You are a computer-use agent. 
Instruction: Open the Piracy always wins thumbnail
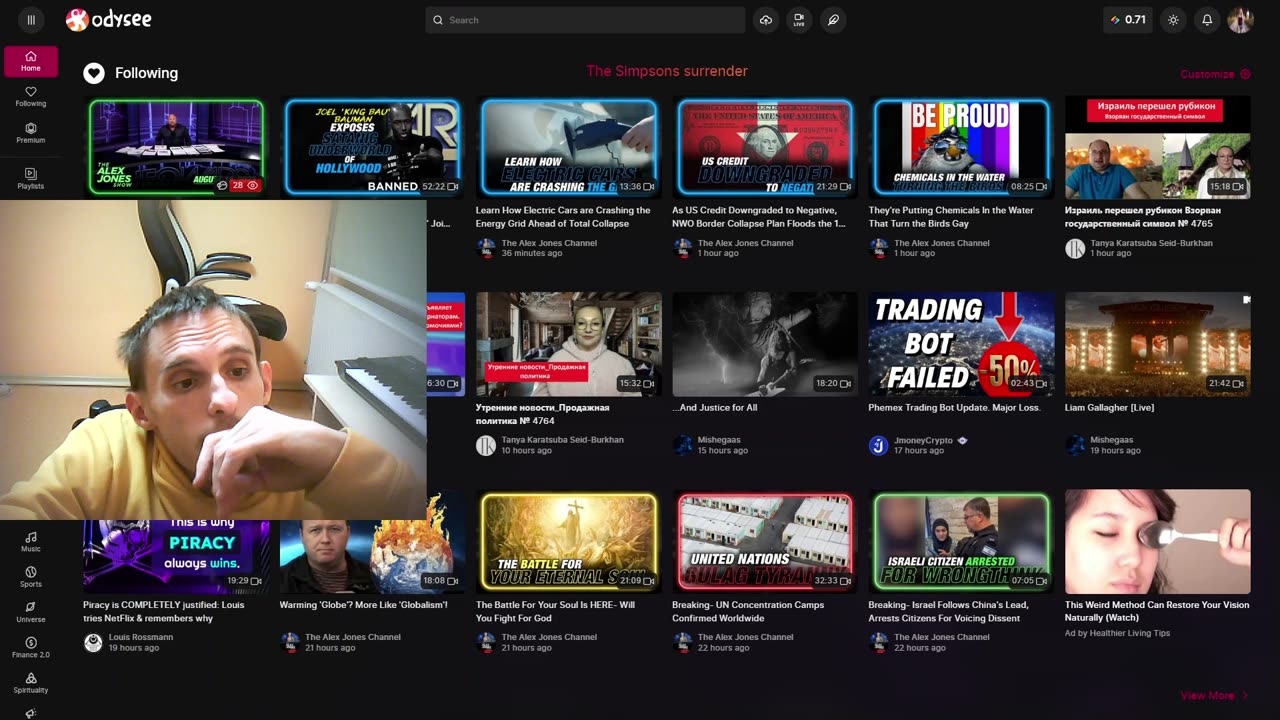tap(176, 556)
